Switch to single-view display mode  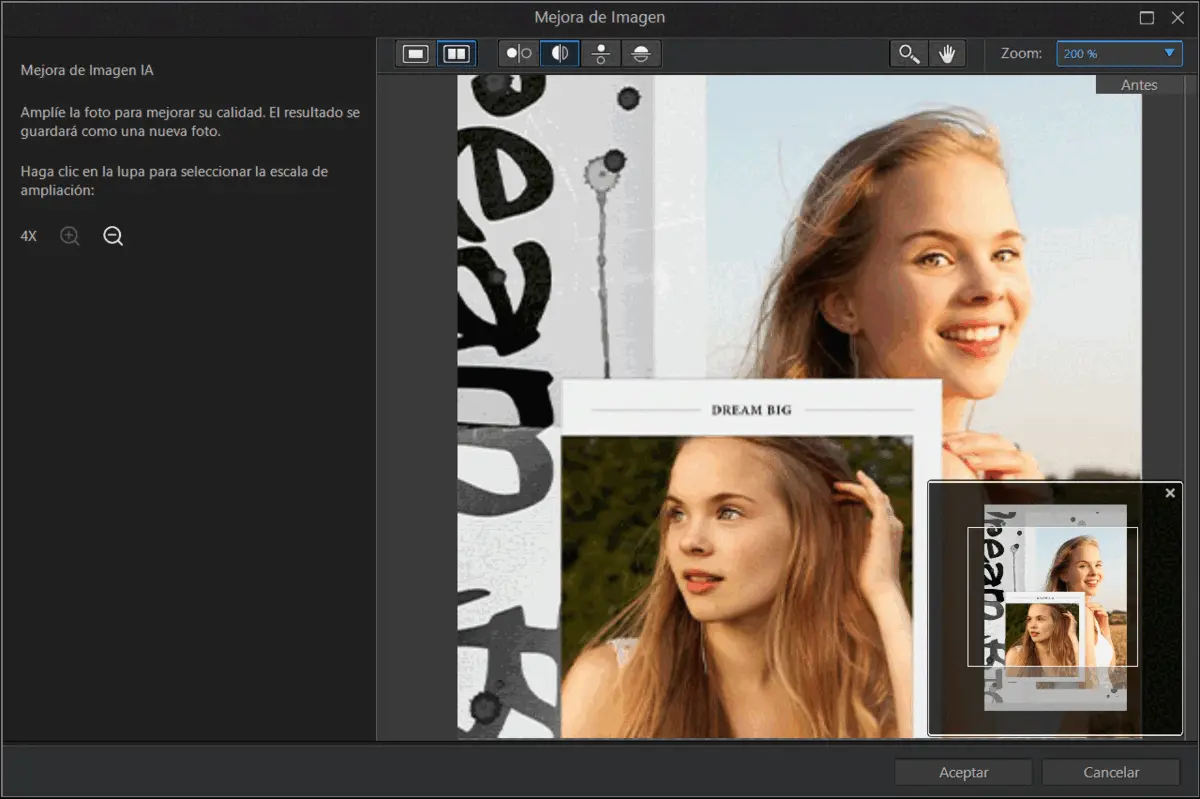[x=415, y=53]
